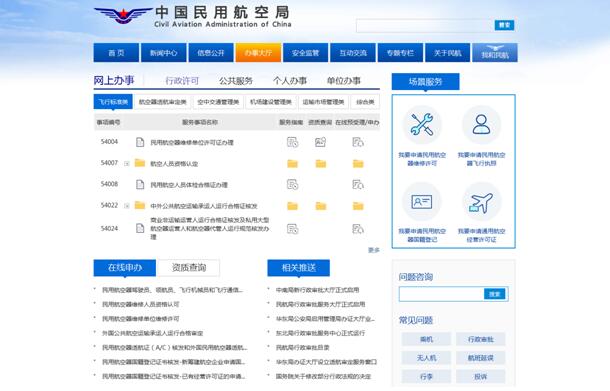Click the 行政审批 FAQ tag
Viewport: 610px width, 391px height.
coord(480,339)
